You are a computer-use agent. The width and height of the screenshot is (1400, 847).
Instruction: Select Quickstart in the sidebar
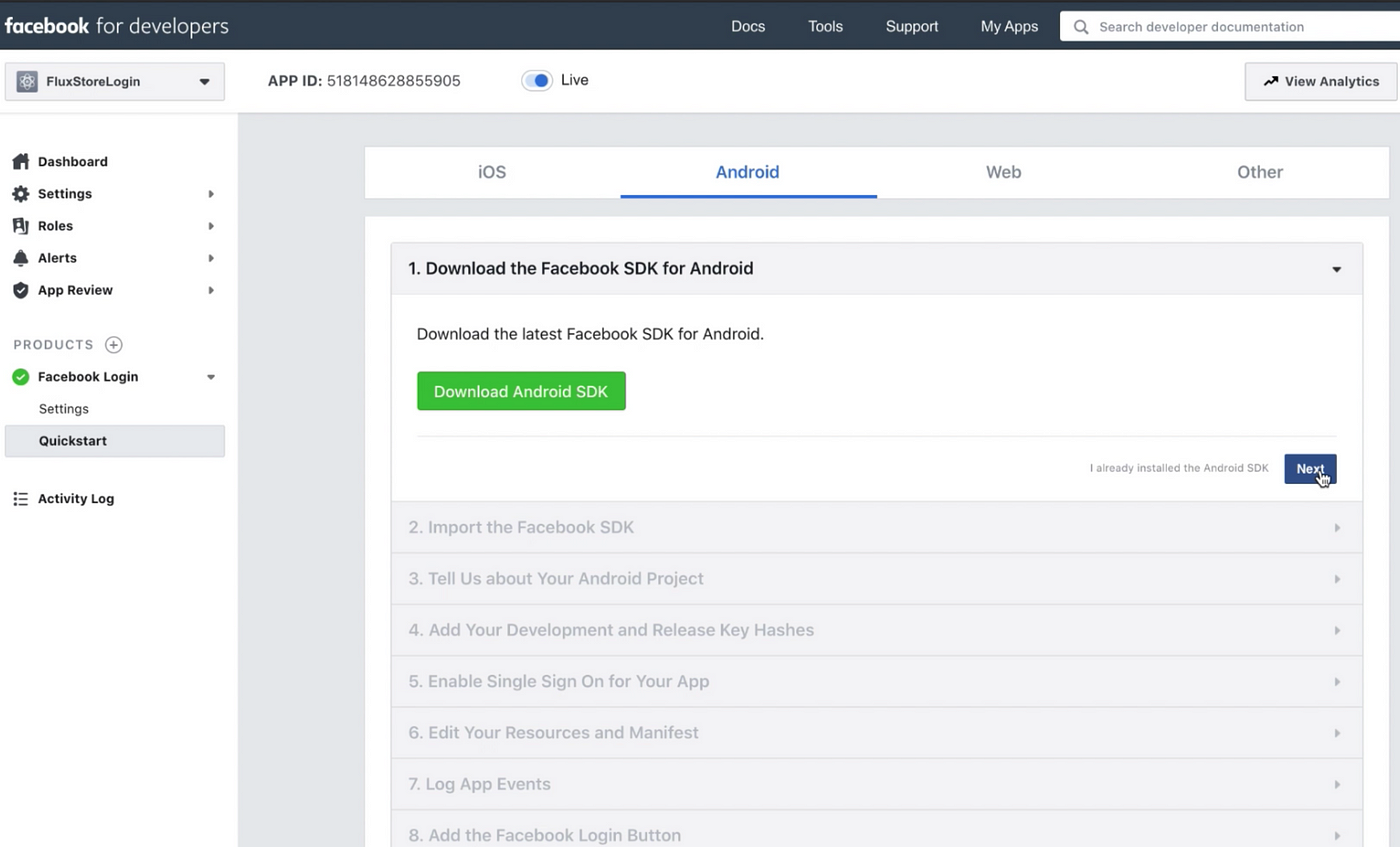coord(115,441)
